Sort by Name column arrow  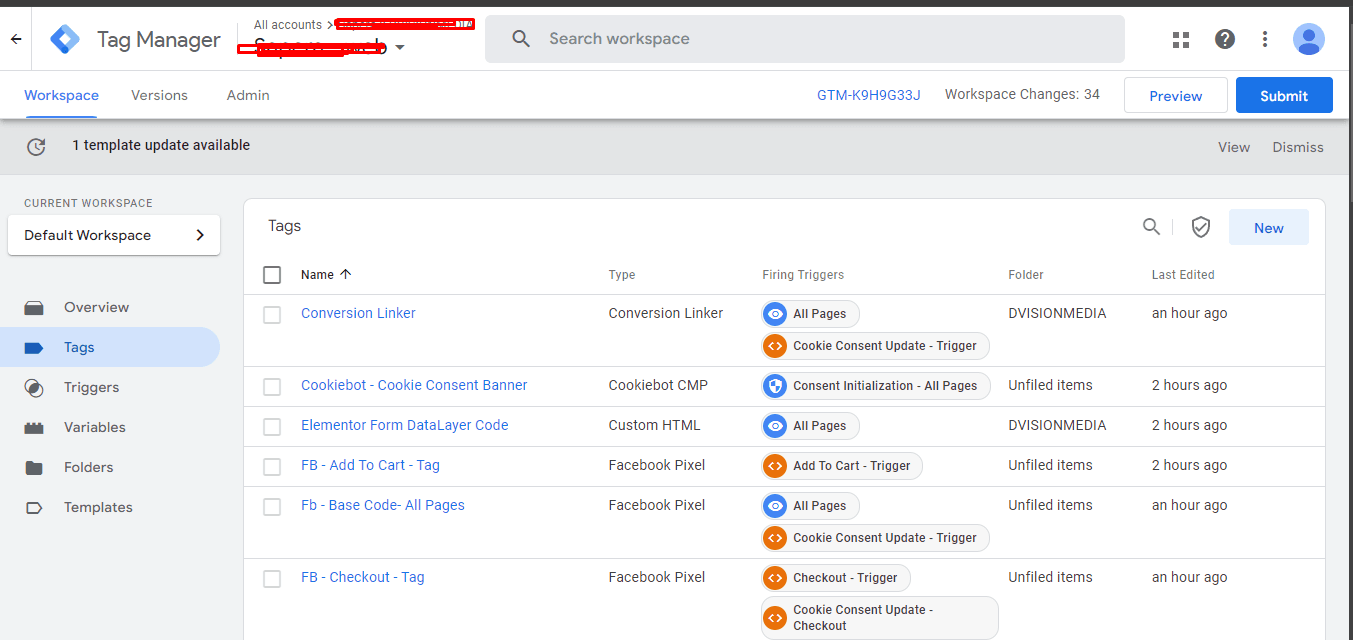tap(346, 274)
